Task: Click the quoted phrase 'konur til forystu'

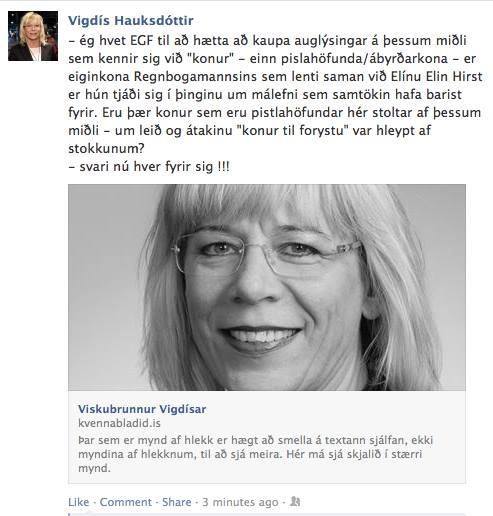Action: pos(292,130)
